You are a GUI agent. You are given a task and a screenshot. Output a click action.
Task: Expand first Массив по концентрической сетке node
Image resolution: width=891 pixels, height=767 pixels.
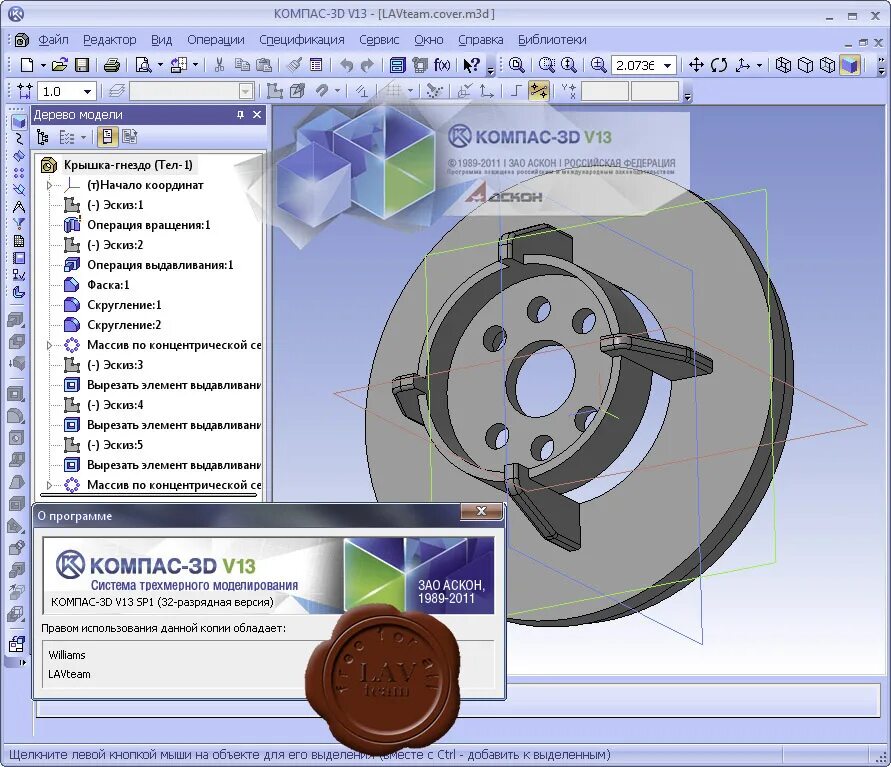[49, 345]
